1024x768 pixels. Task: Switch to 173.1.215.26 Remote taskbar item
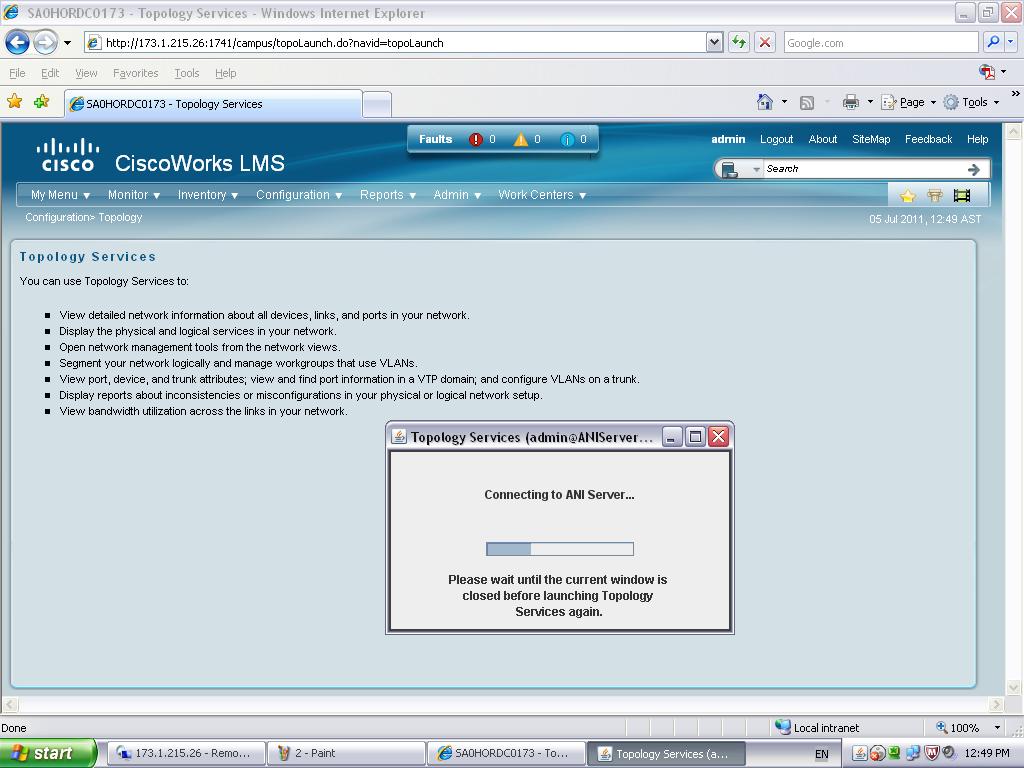tap(187, 753)
